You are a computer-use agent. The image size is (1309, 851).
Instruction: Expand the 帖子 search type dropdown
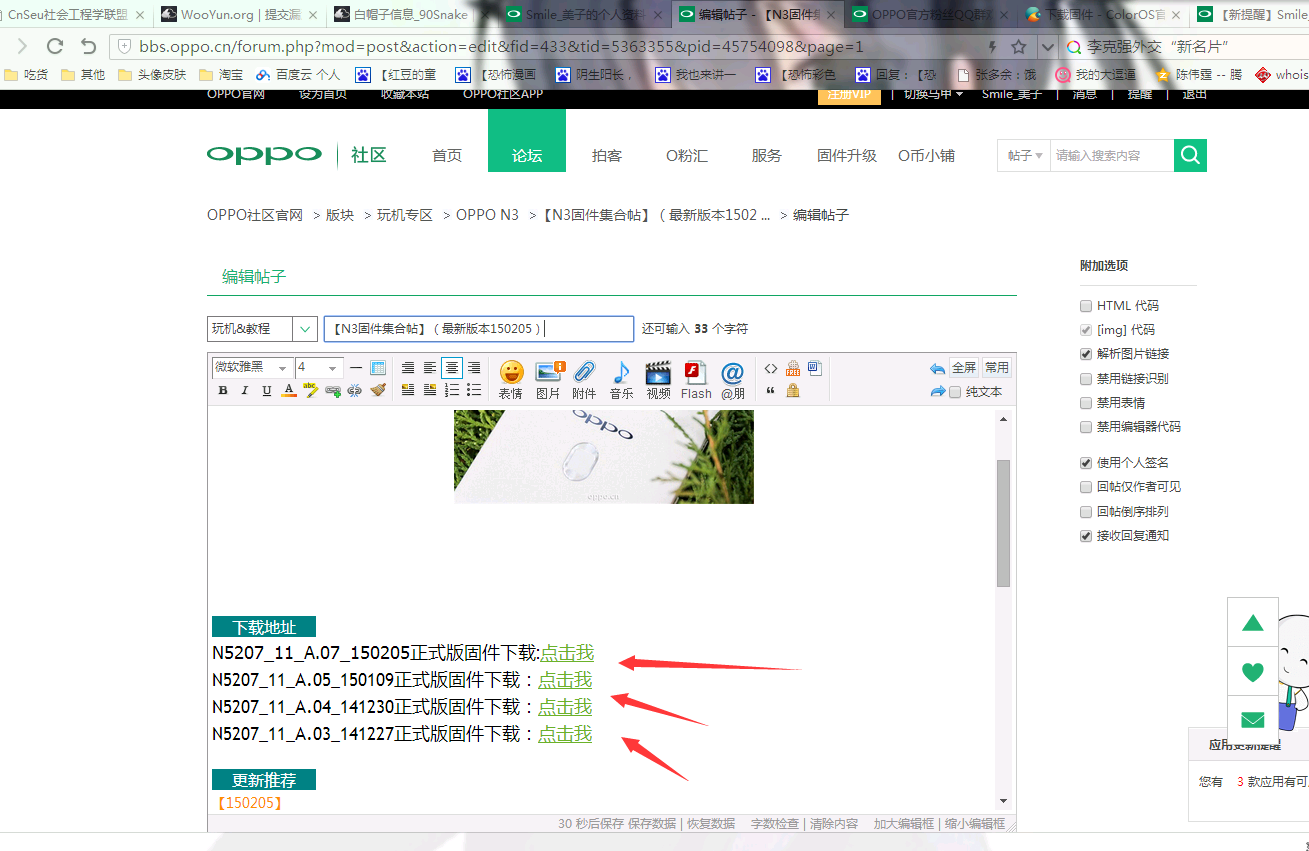point(1024,156)
